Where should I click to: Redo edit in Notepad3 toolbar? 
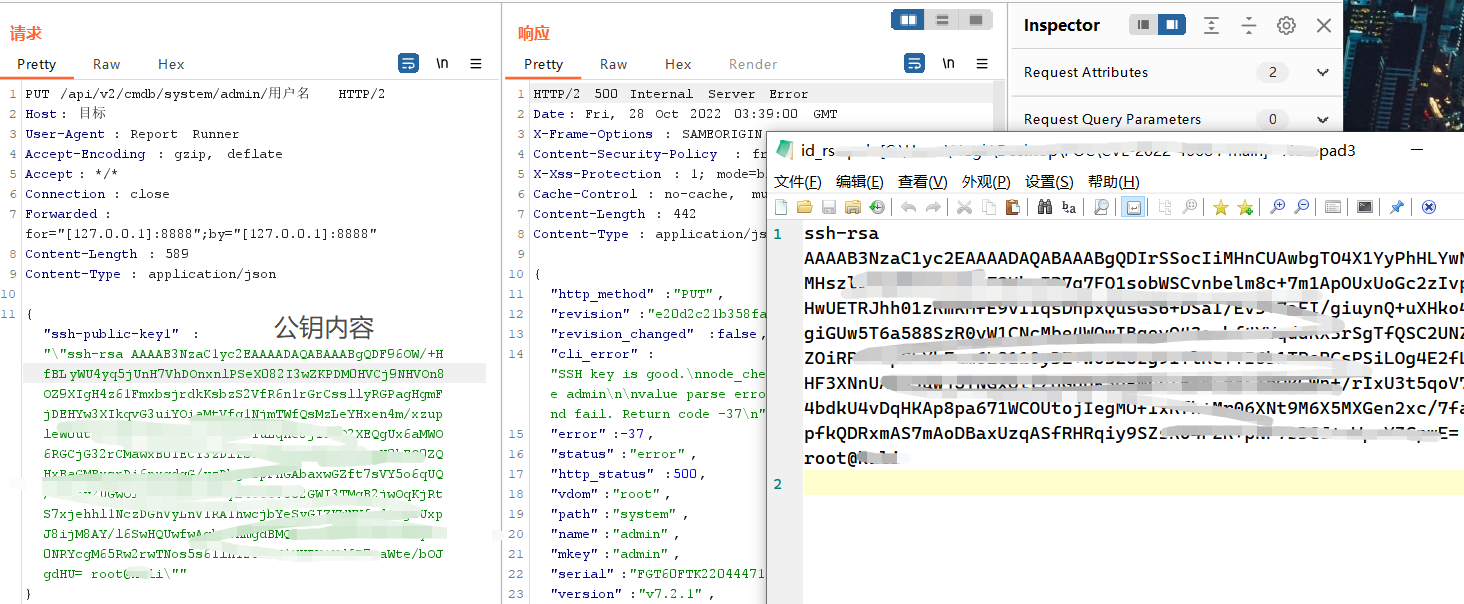click(932, 207)
